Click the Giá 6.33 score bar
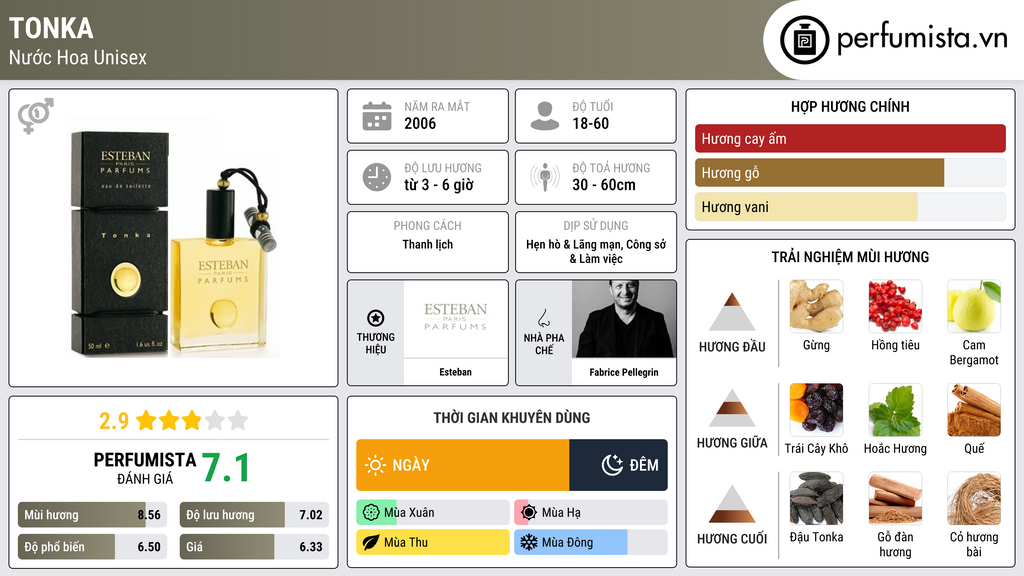Image resolution: width=1024 pixels, height=576 pixels. [254, 547]
